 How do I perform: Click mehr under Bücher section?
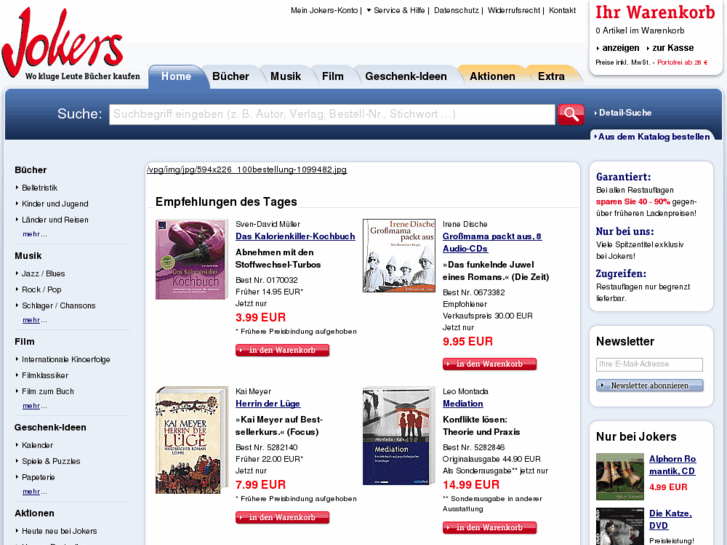click(x=34, y=234)
